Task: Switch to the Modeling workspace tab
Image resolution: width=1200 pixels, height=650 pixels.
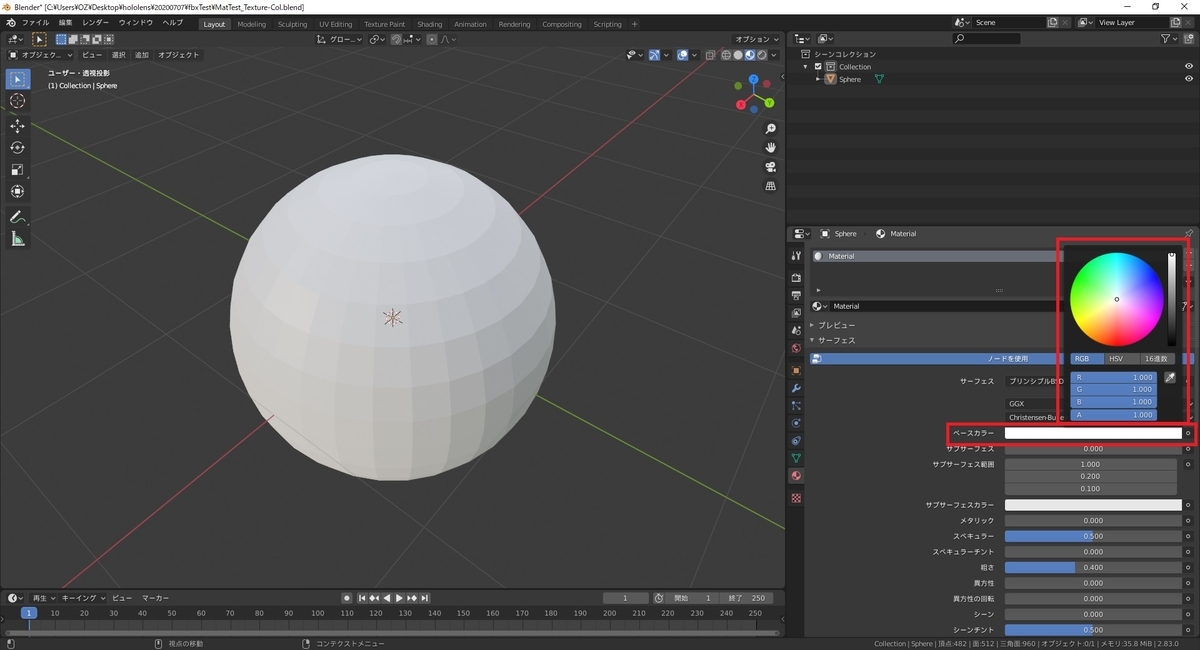Action: [x=252, y=24]
